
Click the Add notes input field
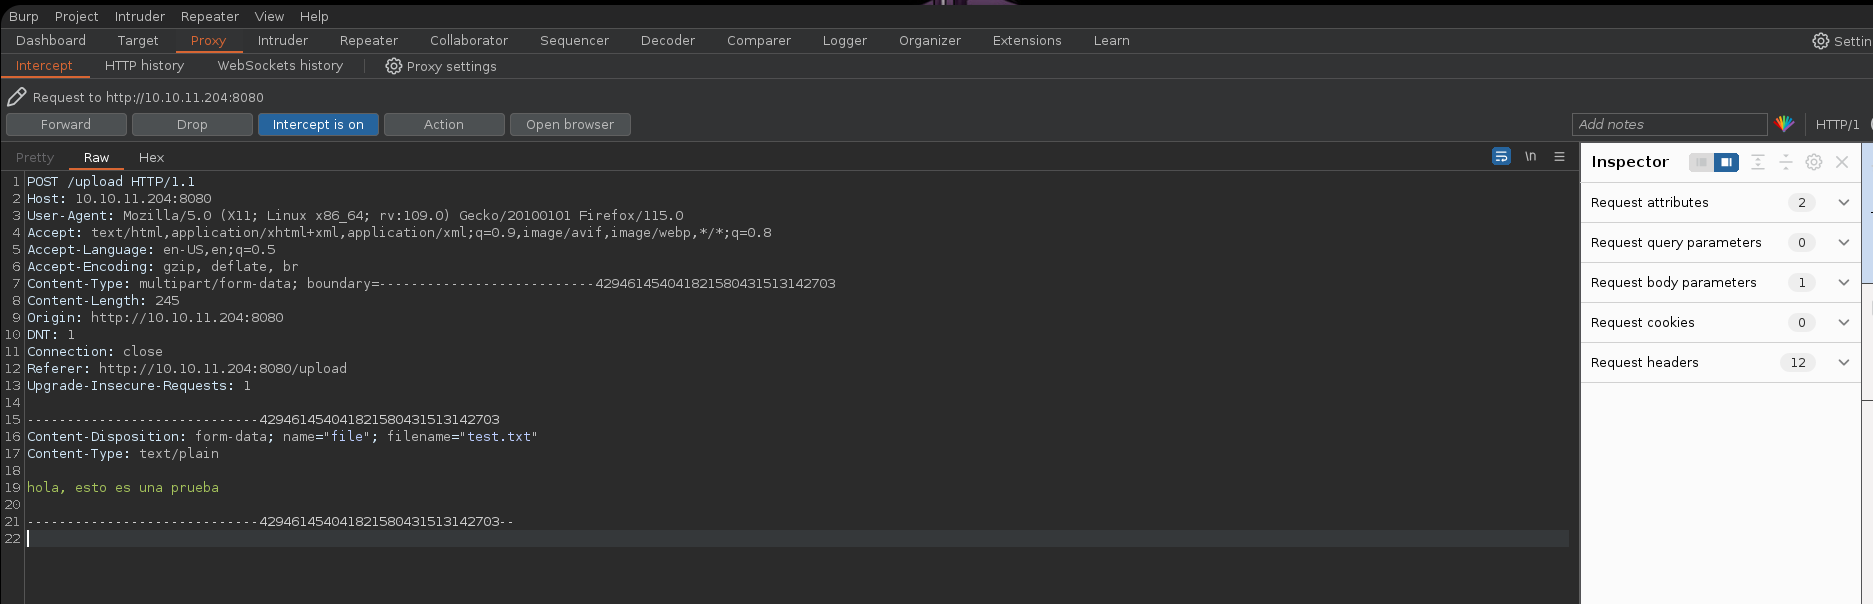point(1668,124)
